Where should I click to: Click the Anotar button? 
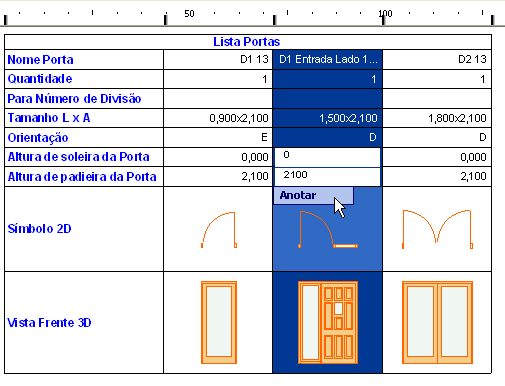[x=313, y=195]
